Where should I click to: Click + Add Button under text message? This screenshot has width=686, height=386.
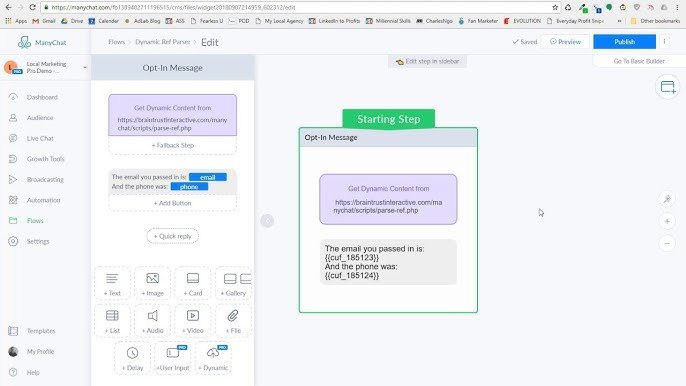[172, 203]
